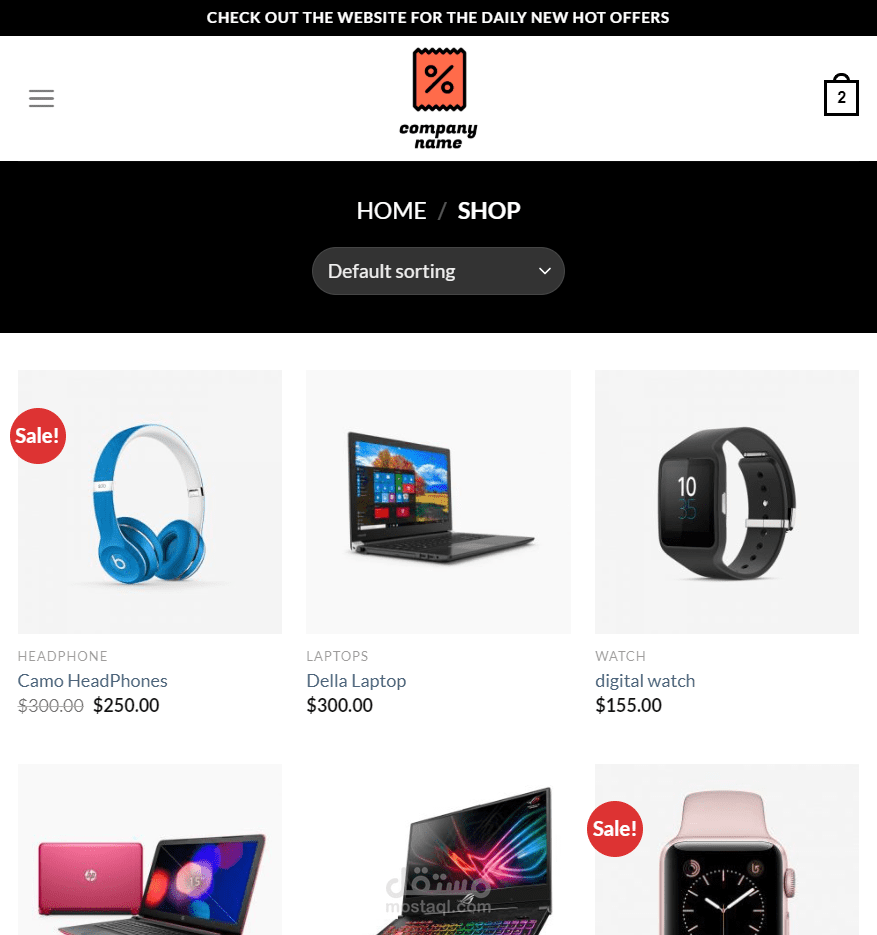
Task: Go to HOME breadcrumb link
Action: click(x=391, y=210)
